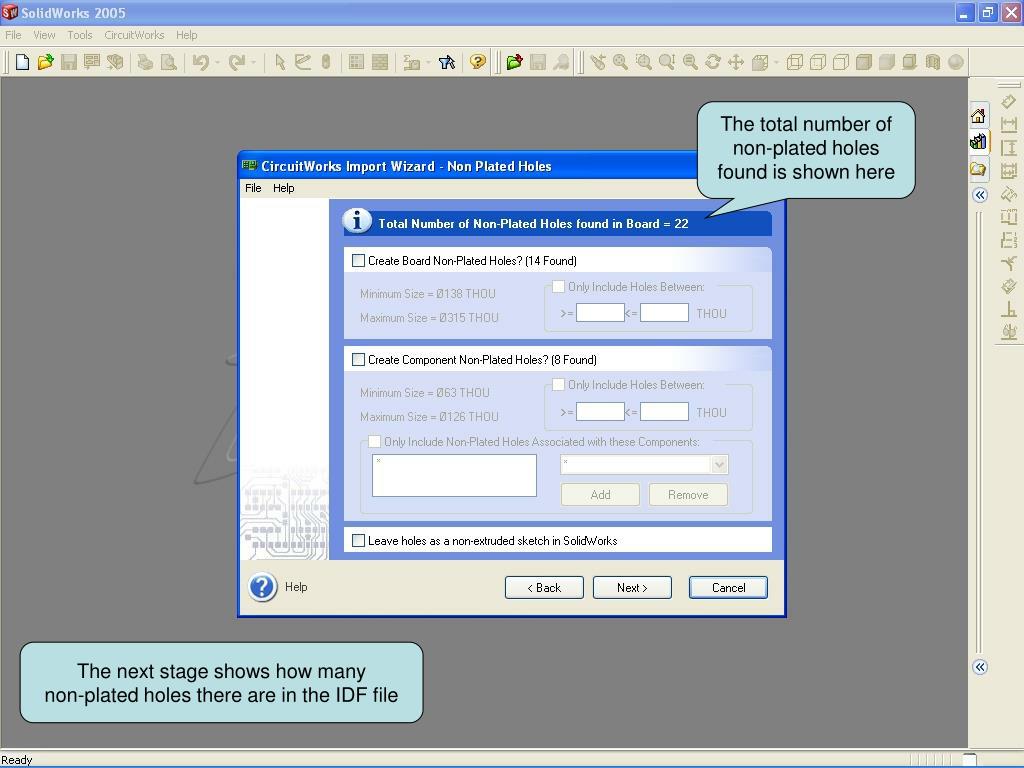Open the File menu in SolidWorks
This screenshot has height=768, width=1024.
pos(13,35)
